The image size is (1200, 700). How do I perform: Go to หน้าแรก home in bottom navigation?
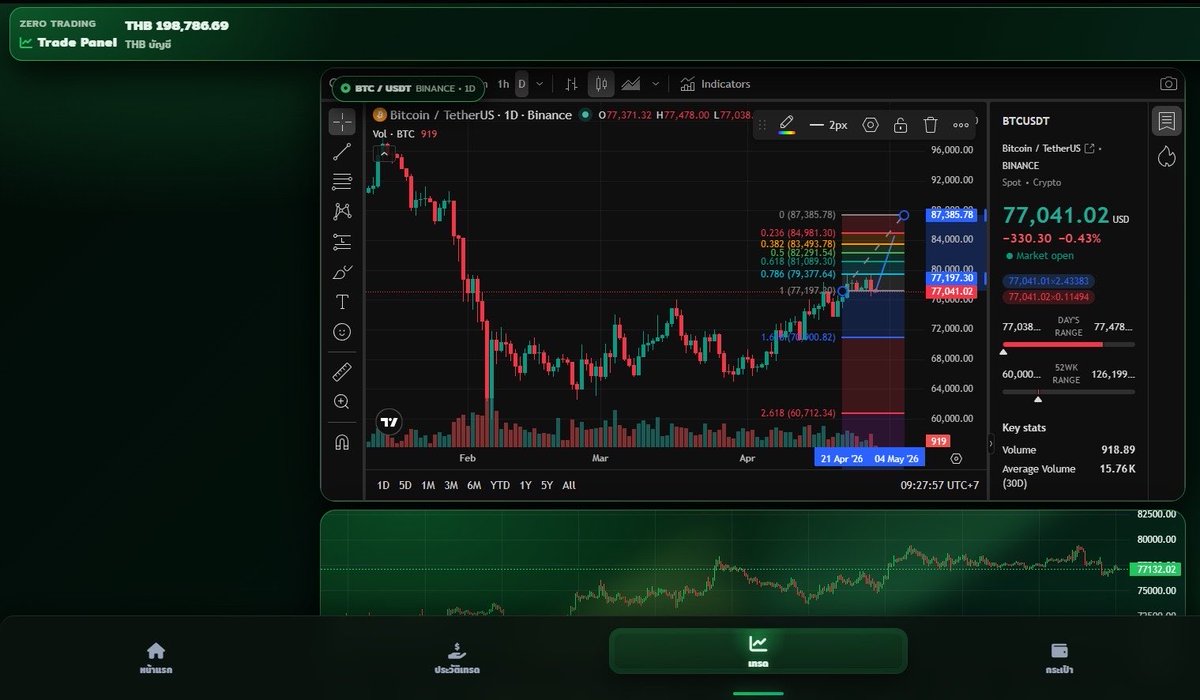tap(155, 656)
